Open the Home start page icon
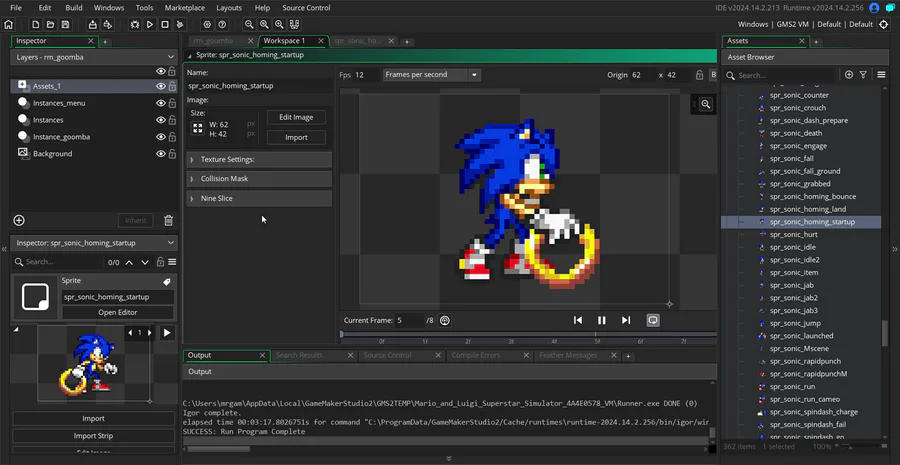 (9, 25)
